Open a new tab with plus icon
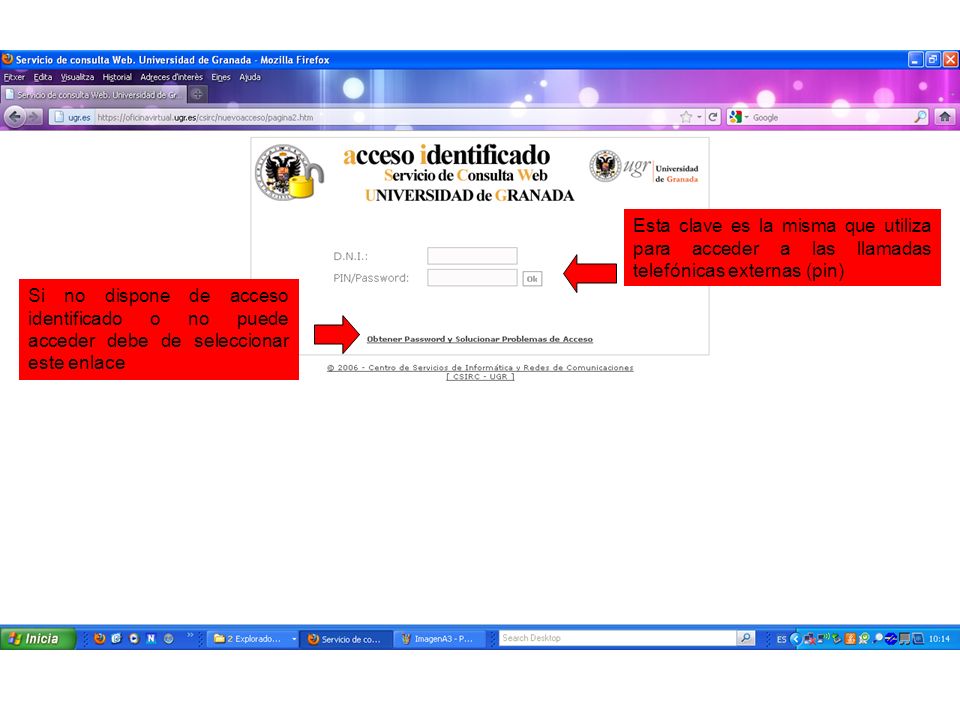This screenshot has height=720, width=960. click(197, 94)
